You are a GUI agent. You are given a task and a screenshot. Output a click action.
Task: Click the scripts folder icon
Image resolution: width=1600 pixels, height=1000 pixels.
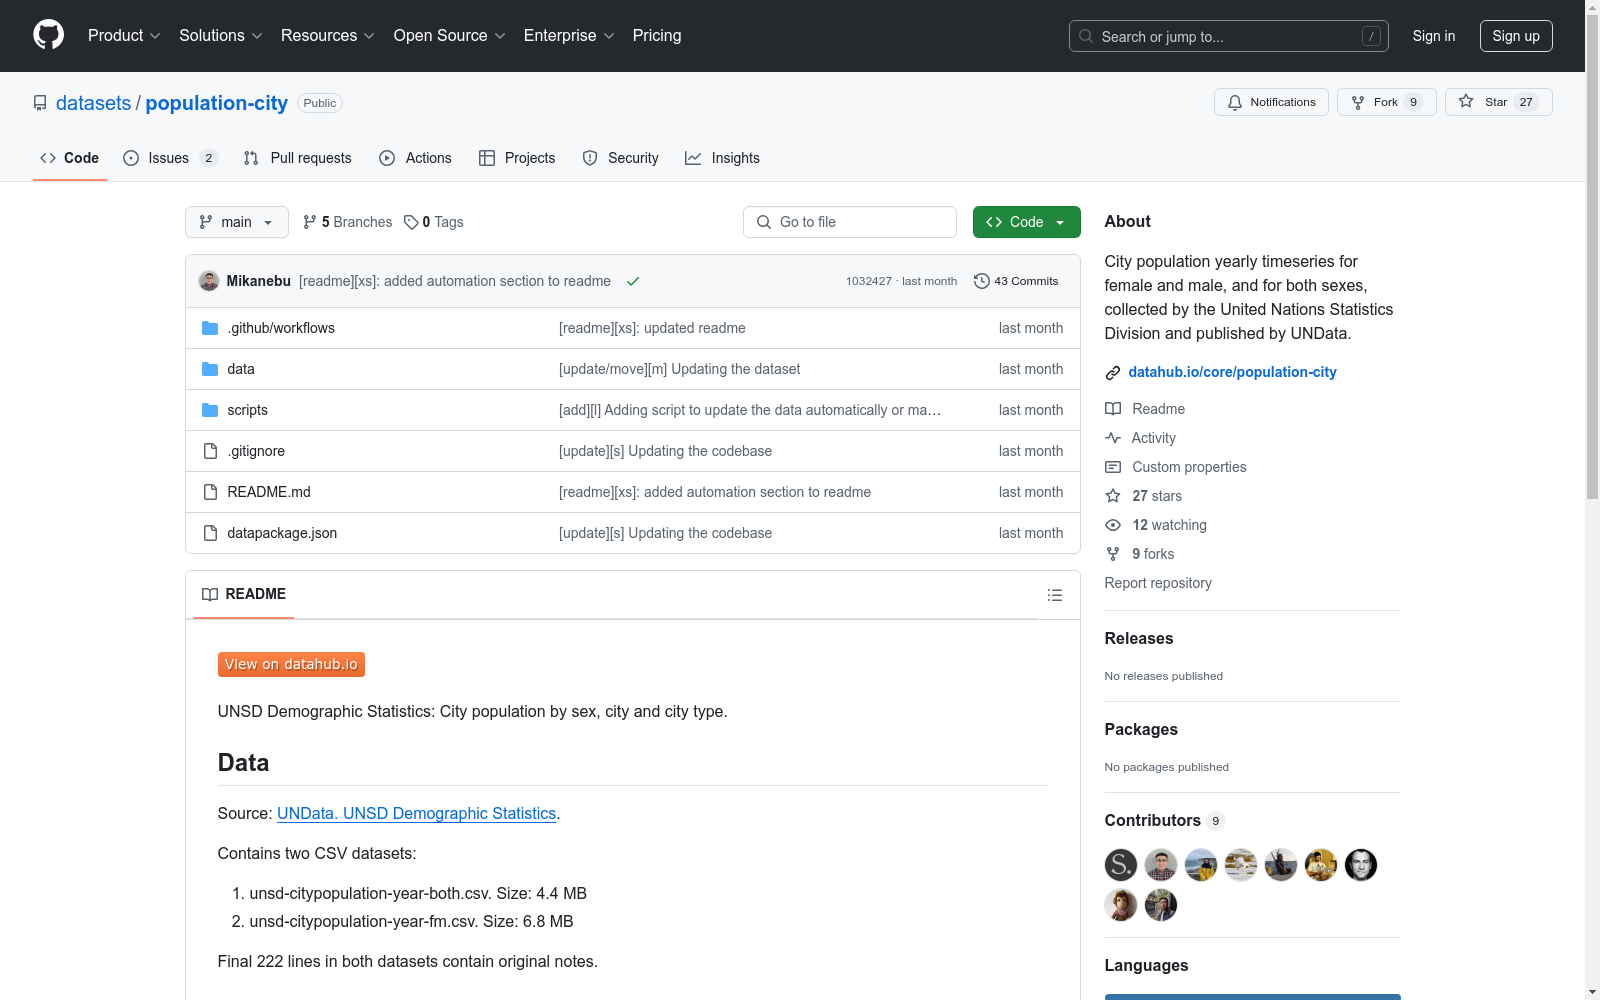210,410
